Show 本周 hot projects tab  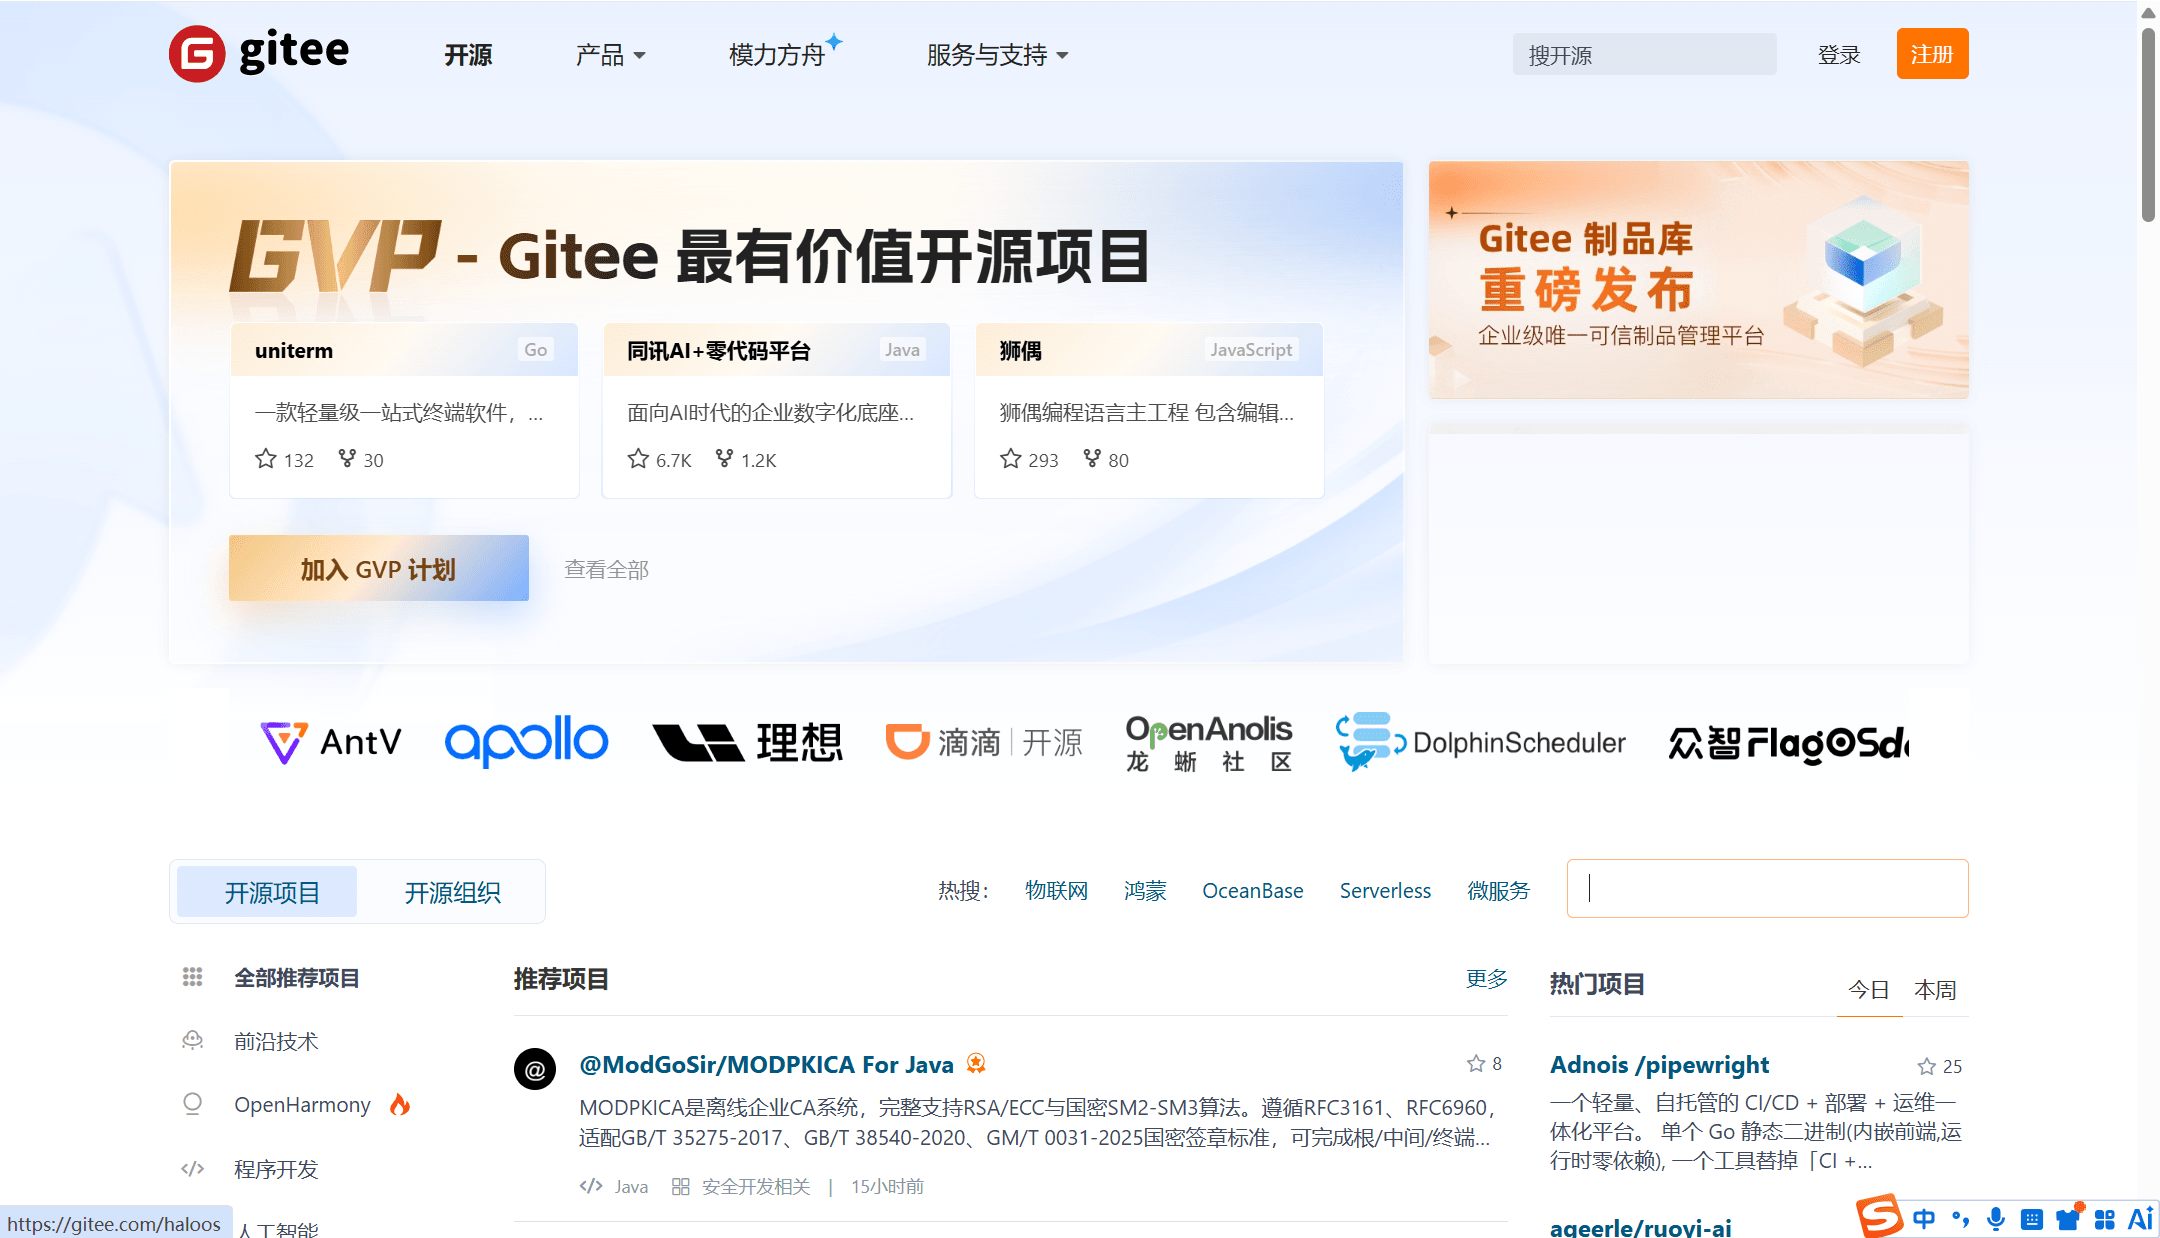[x=1935, y=990]
